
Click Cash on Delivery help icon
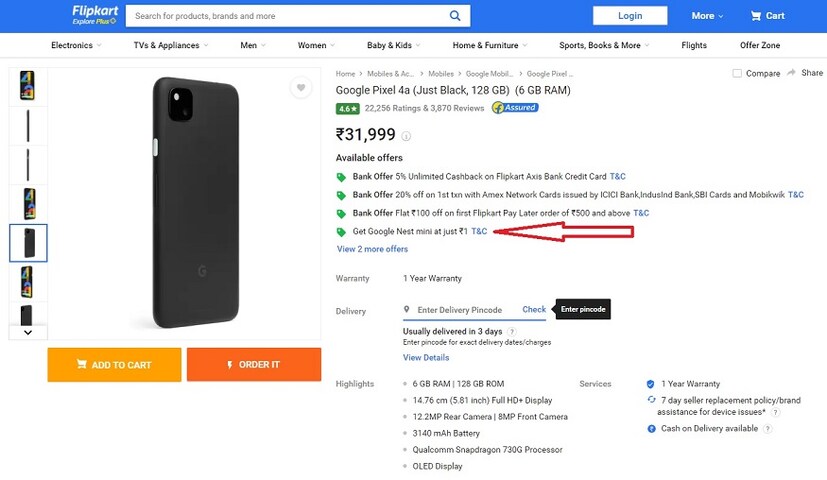[768, 429]
